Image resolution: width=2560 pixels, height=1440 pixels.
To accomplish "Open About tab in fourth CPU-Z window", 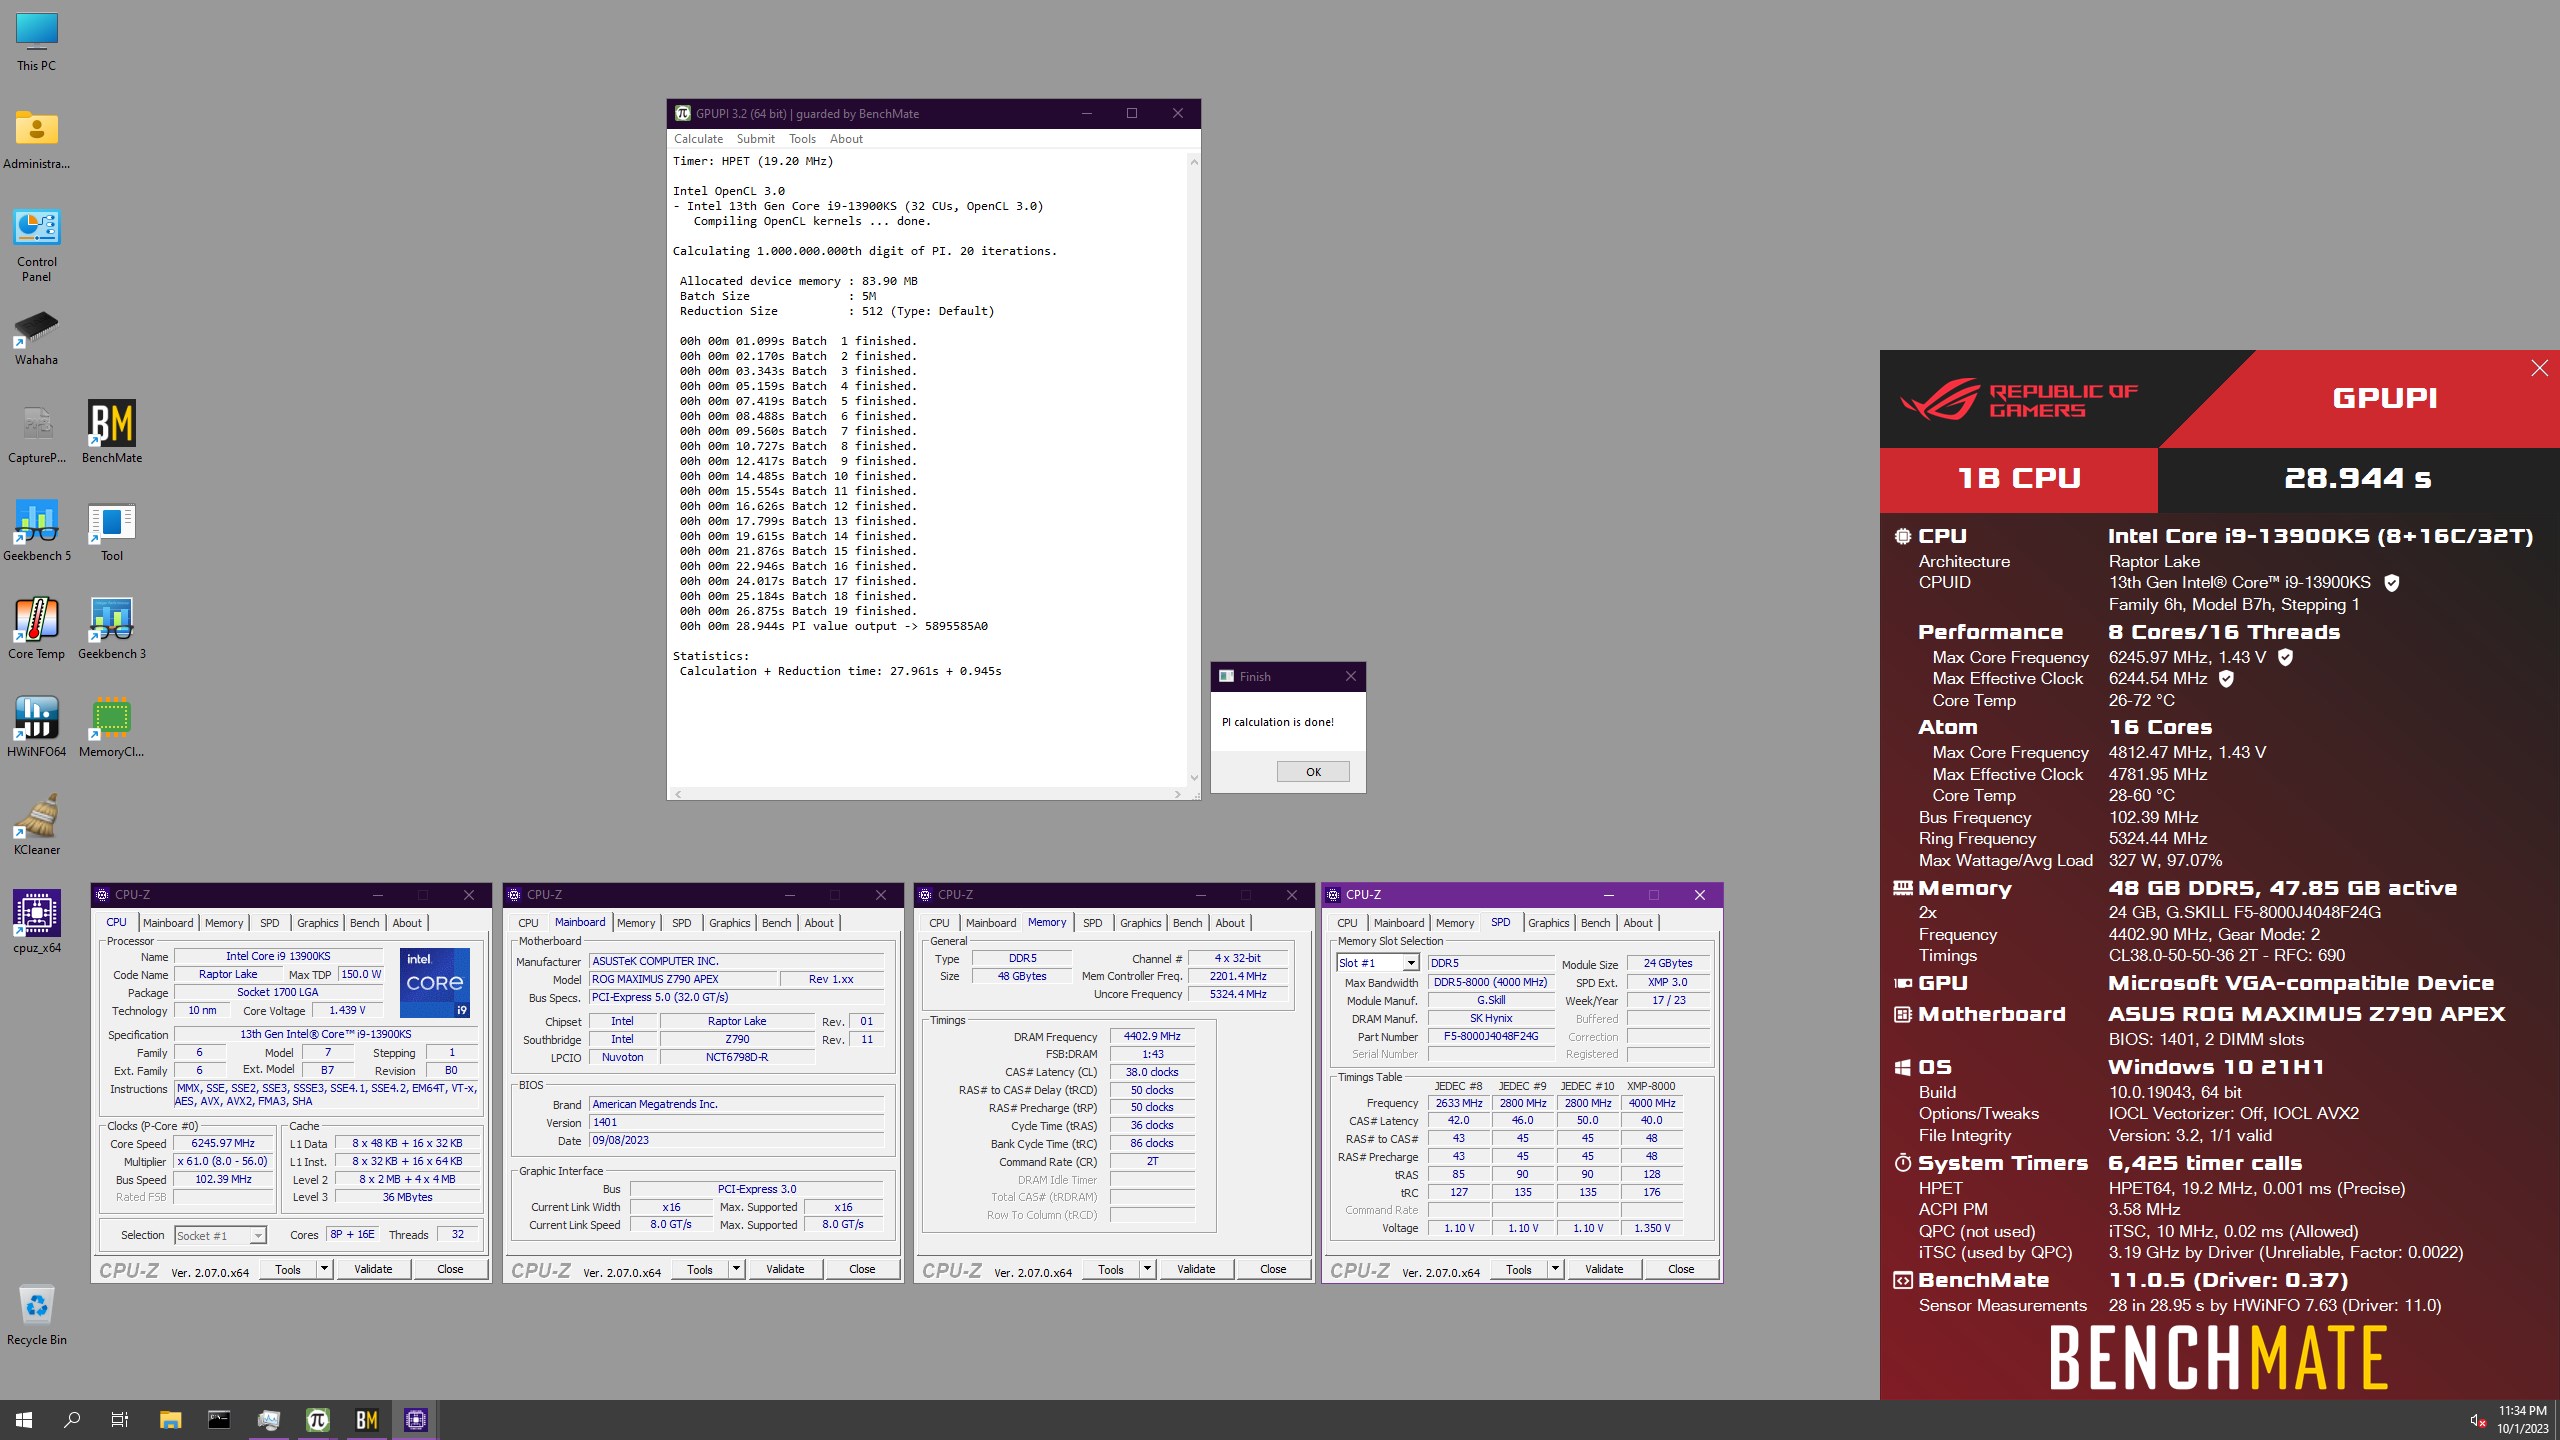I will click(1638, 923).
